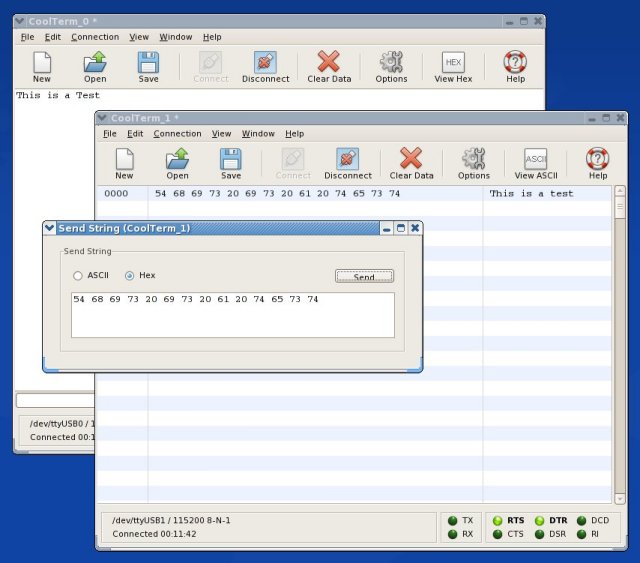This screenshot has width=640, height=563.
Task: Switch to View ASCII in CoolTerm_1
Action: pyautogui.click(x=536, y=159)
